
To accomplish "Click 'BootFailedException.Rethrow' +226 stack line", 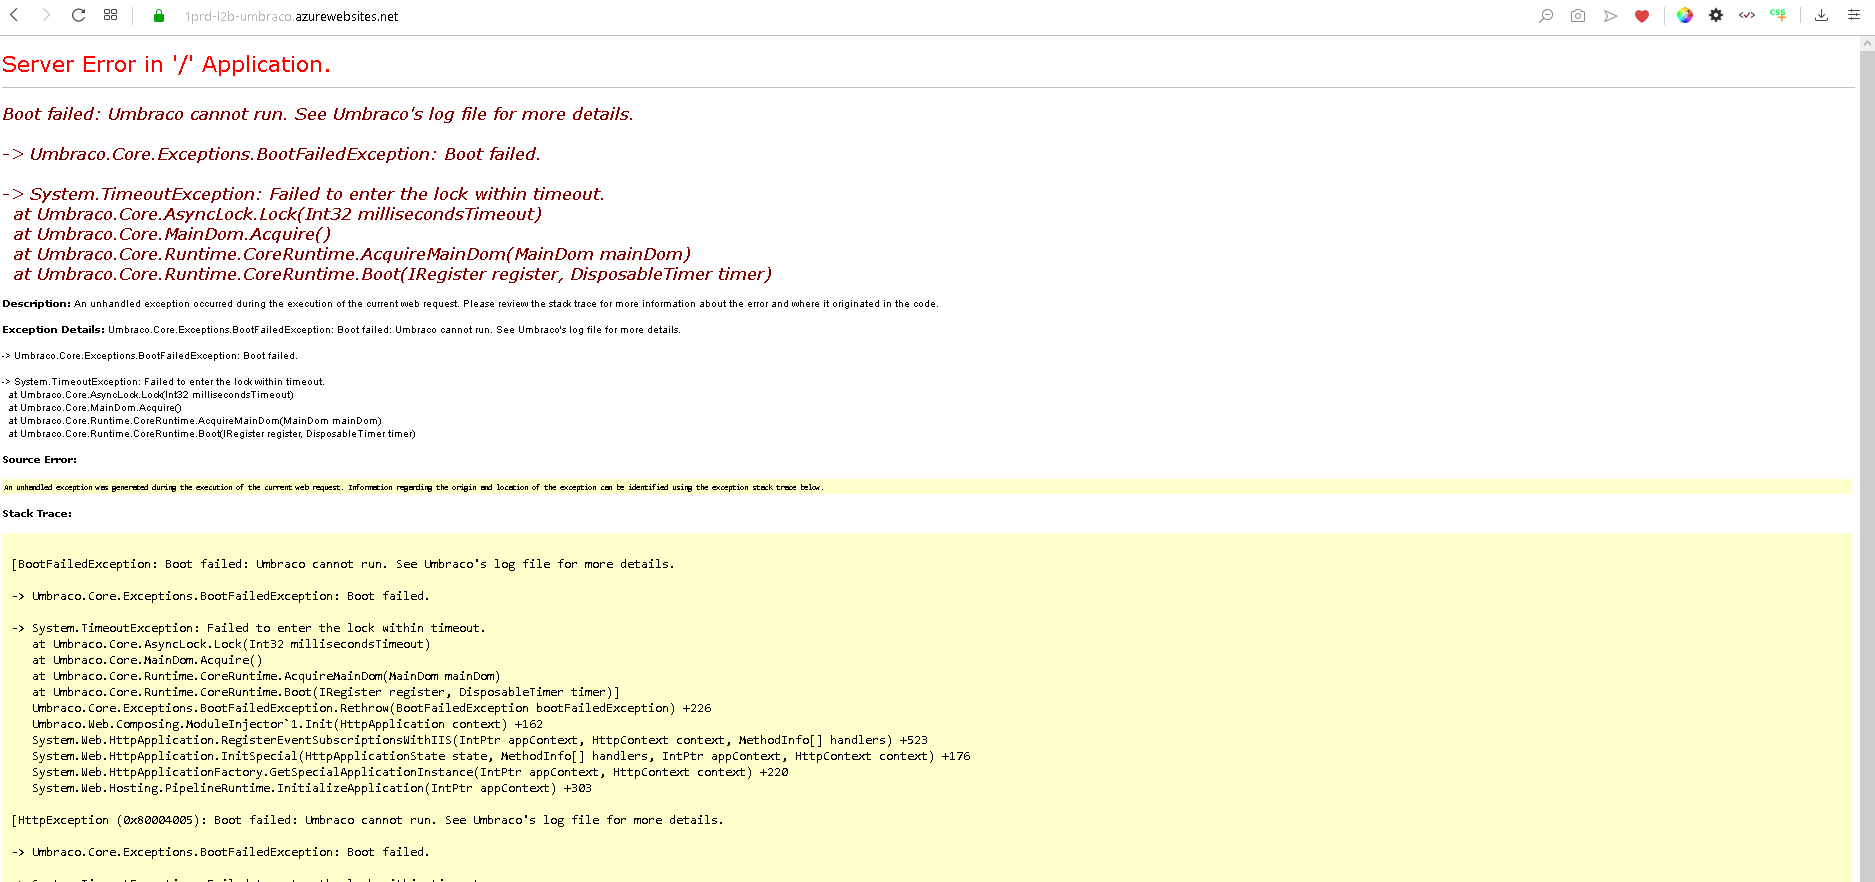I will coord(372,708).
